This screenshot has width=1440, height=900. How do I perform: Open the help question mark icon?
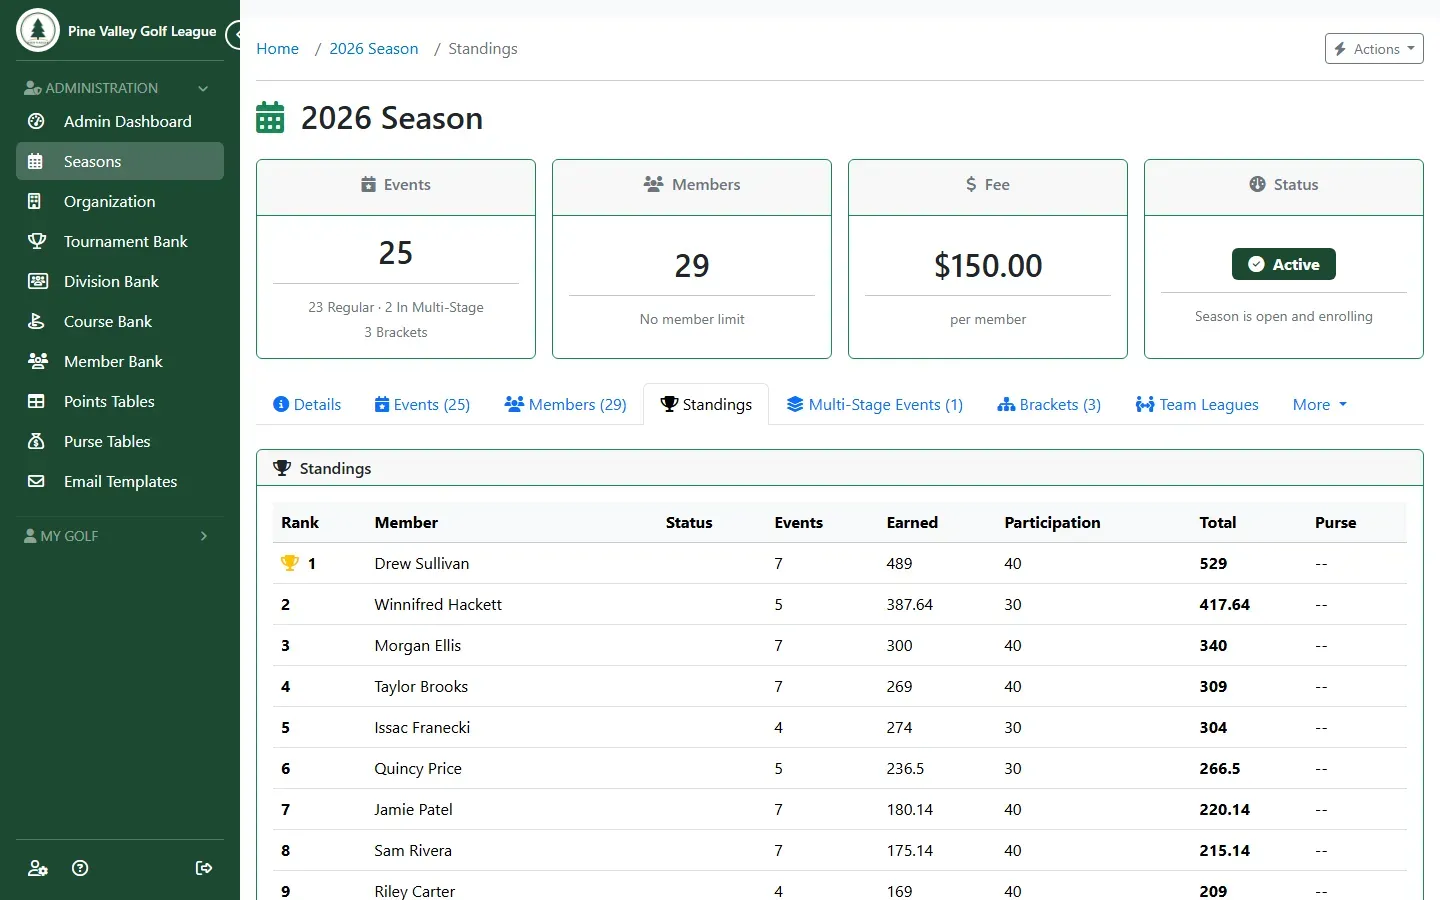81,868
